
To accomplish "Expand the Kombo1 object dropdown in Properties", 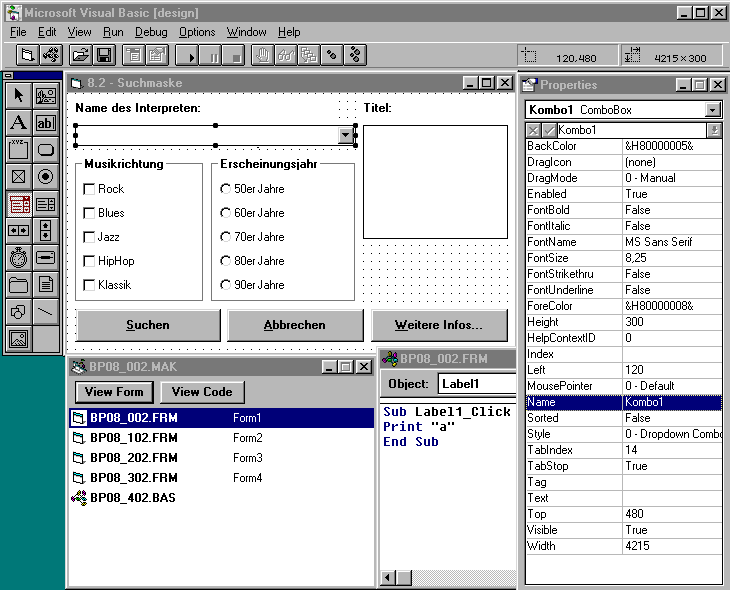I will [x=713, y=110].
